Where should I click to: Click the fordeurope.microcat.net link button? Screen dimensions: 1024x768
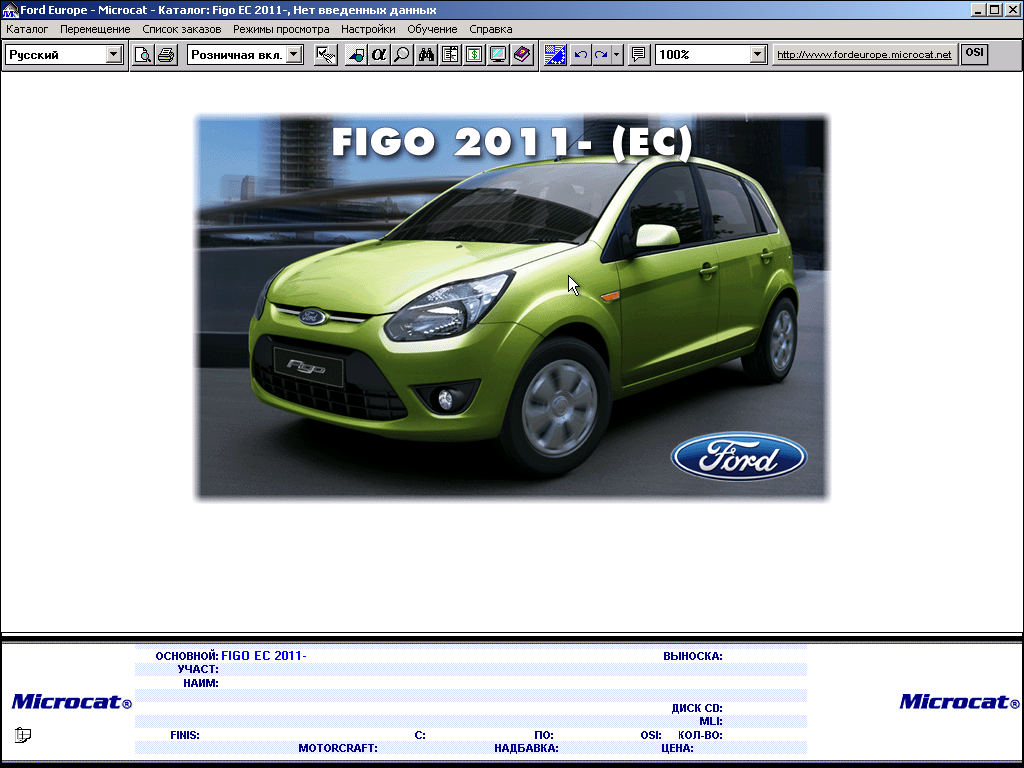864,55
